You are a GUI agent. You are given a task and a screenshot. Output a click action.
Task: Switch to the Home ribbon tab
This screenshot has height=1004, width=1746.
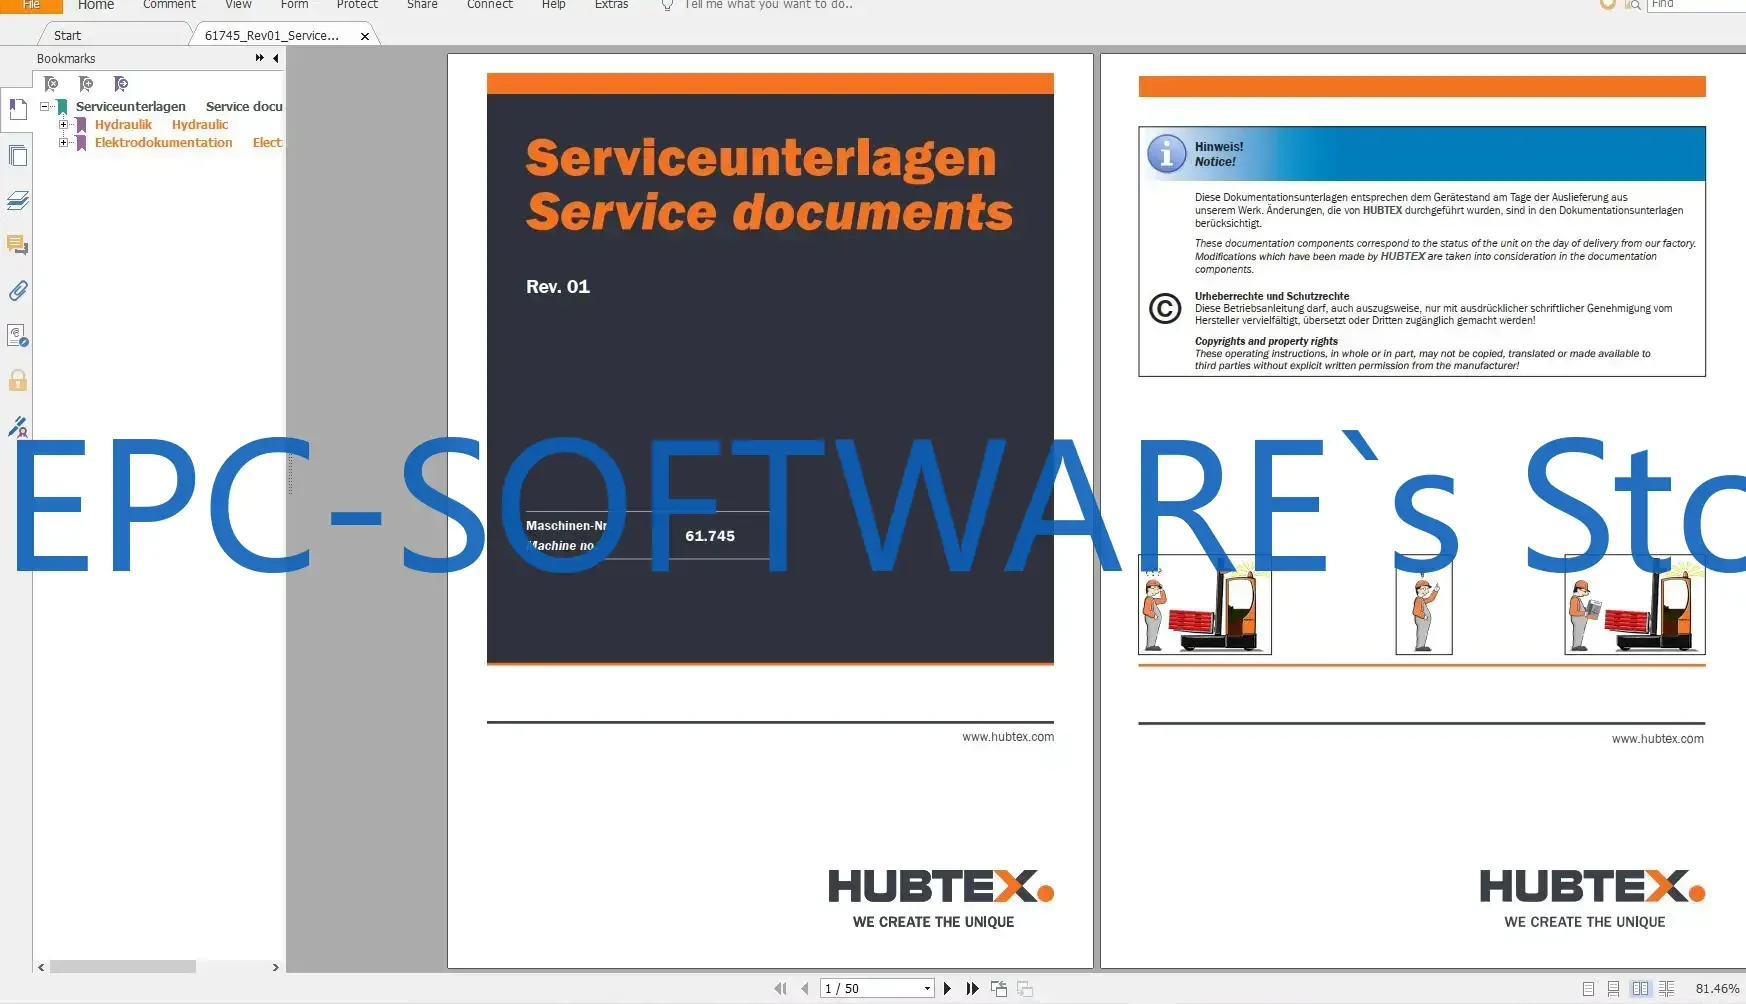point(96,5)
